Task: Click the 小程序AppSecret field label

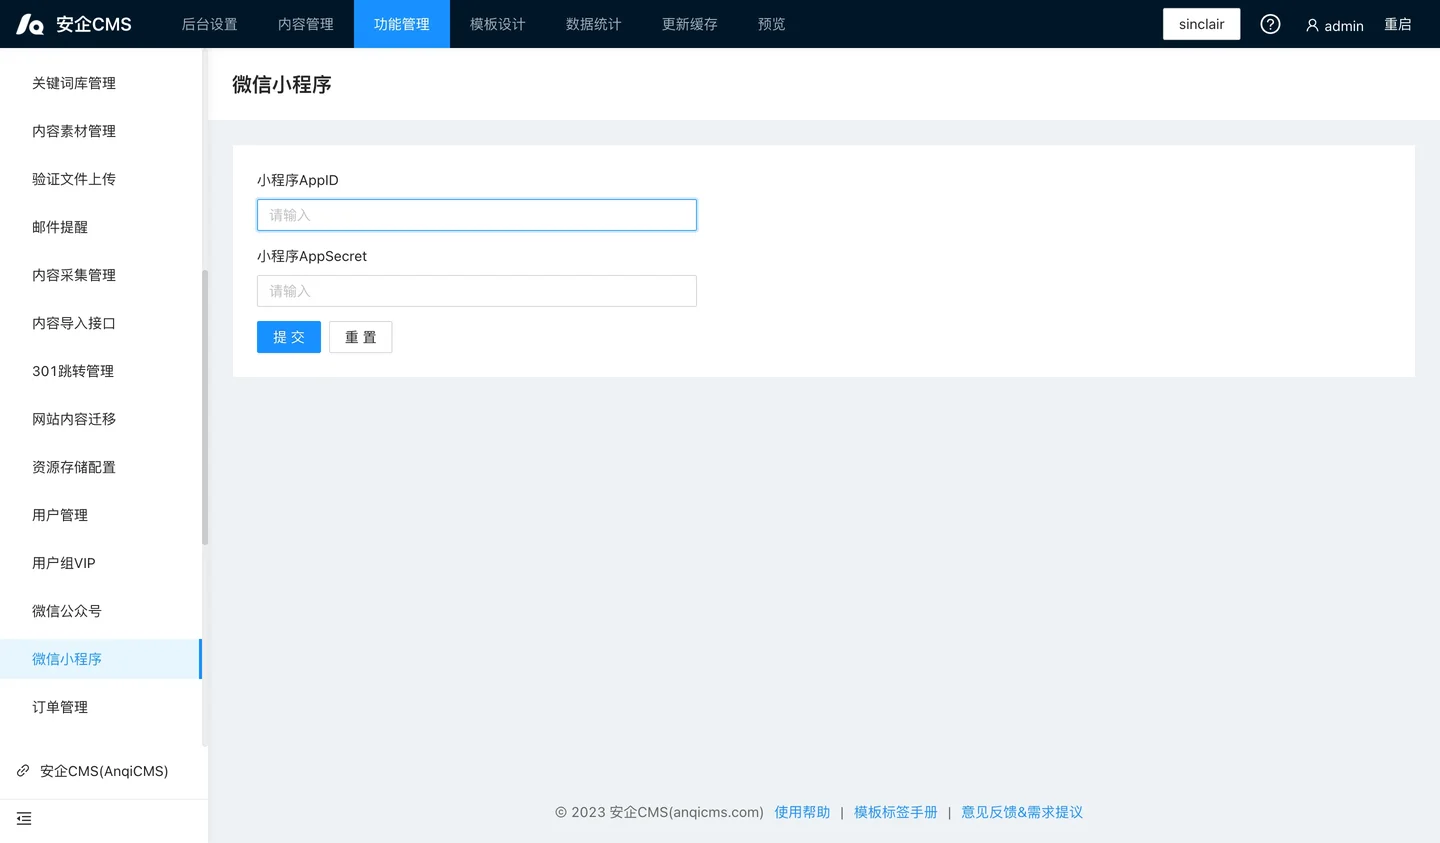Action: coord(312,256)
